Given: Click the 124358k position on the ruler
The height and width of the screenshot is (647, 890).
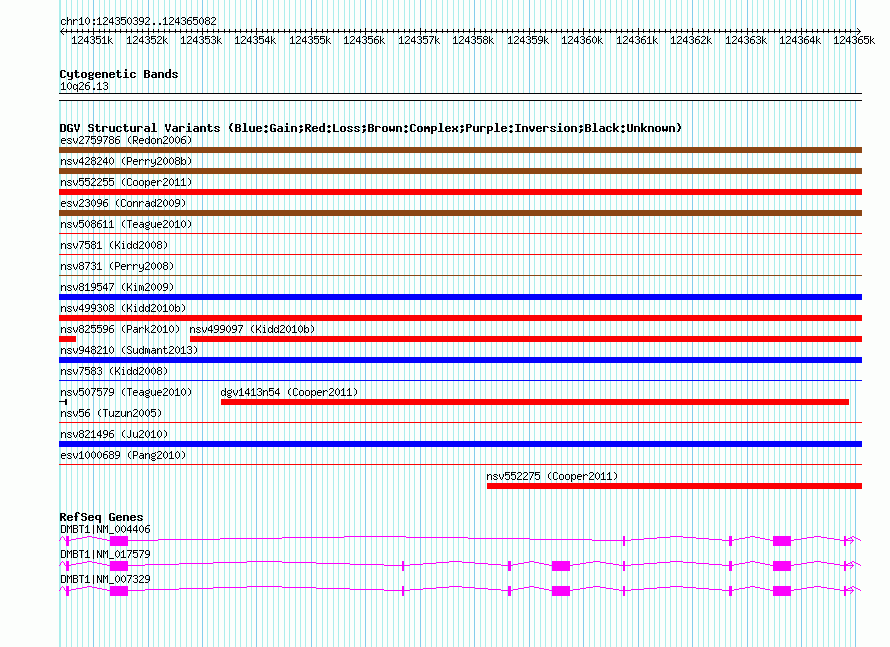Looking at the screenshot, I should (473, 40).
